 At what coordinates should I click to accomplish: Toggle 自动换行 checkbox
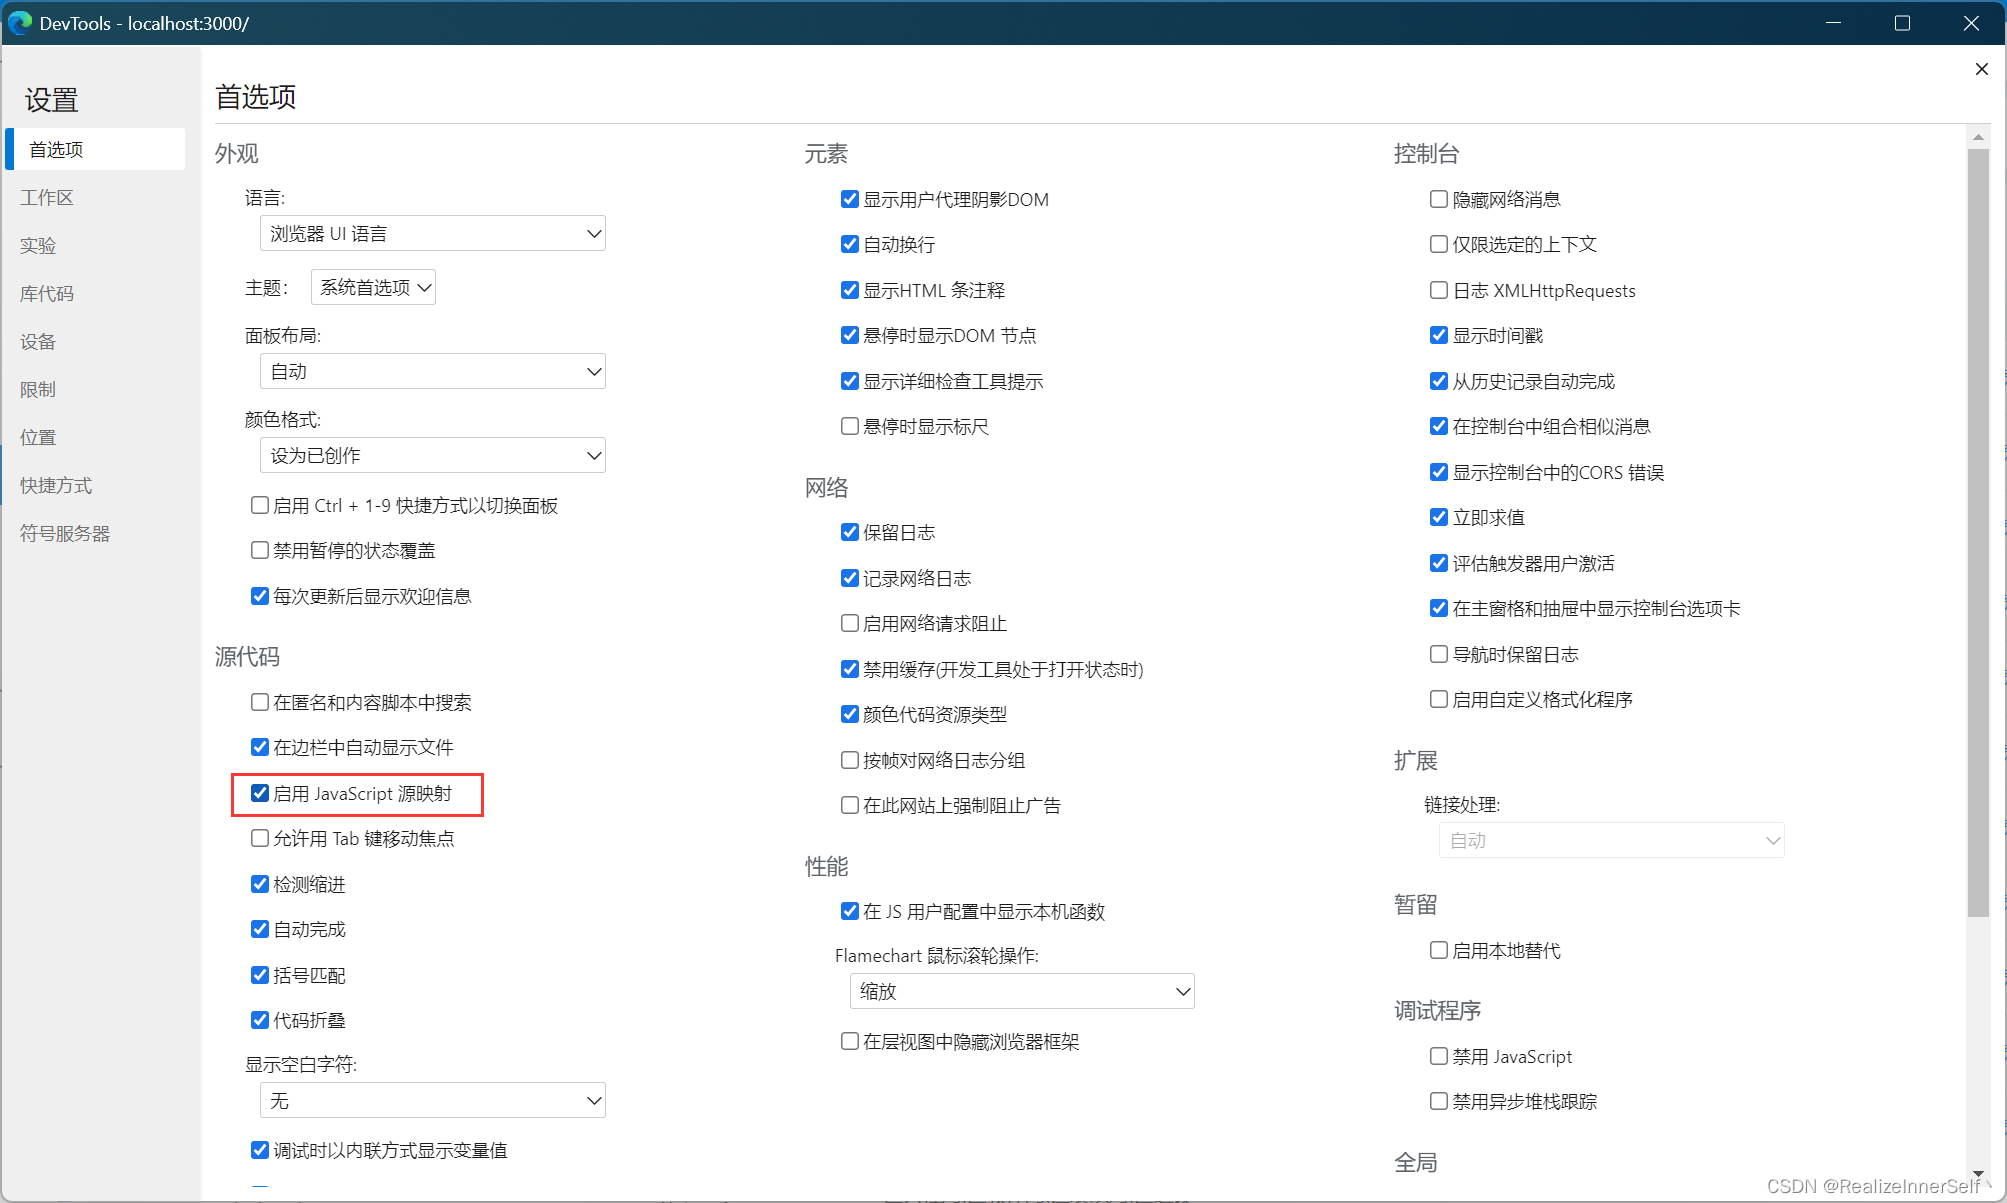(850, 244)
